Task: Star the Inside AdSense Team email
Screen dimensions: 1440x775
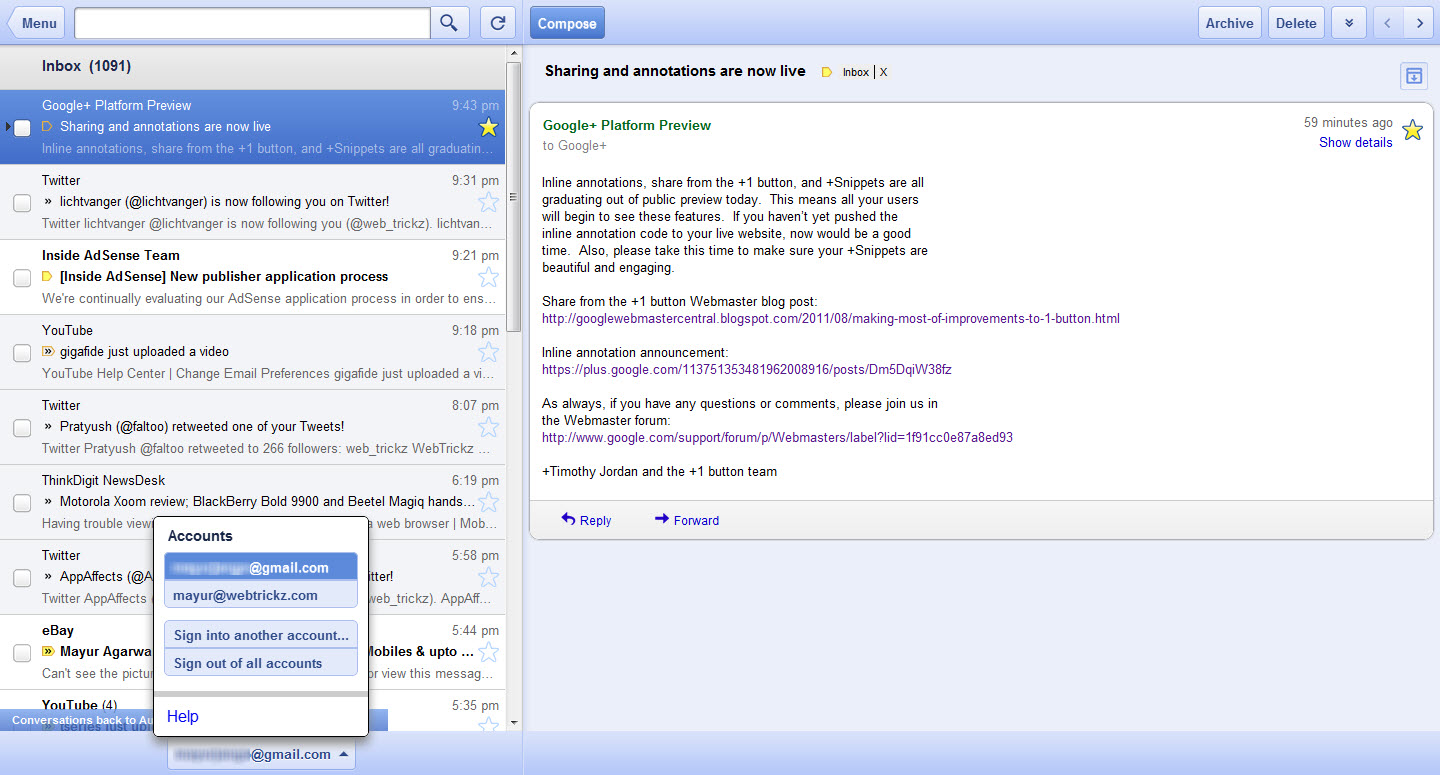Action: tap(488, 277)
